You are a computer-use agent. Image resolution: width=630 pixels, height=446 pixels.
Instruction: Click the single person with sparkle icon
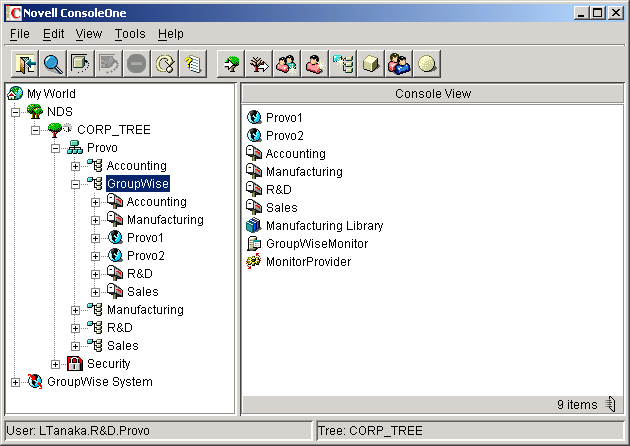[x=315, y=63]
